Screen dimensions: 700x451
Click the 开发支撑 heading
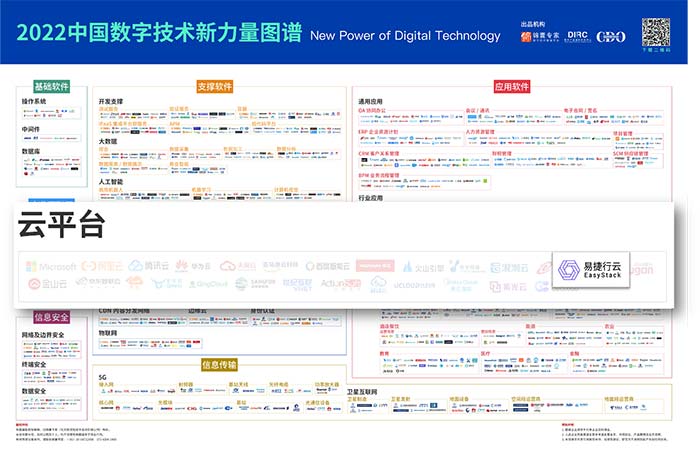111,101
